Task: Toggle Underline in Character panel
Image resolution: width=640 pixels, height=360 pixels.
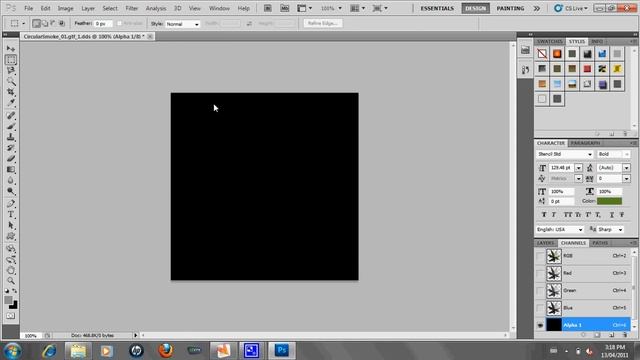Action: (612, 215)
